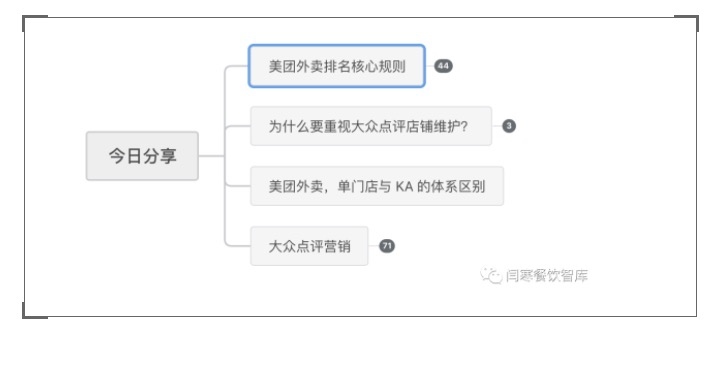Click the top border line of the frame

coord(361,17)
